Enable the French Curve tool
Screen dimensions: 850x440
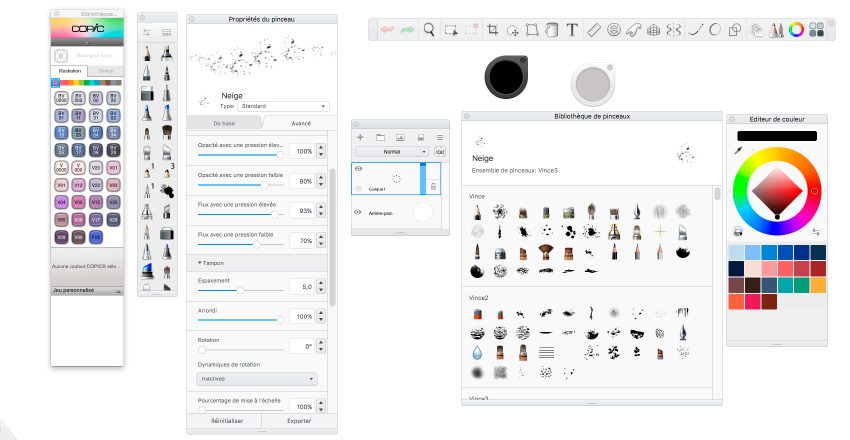(634, 30)
